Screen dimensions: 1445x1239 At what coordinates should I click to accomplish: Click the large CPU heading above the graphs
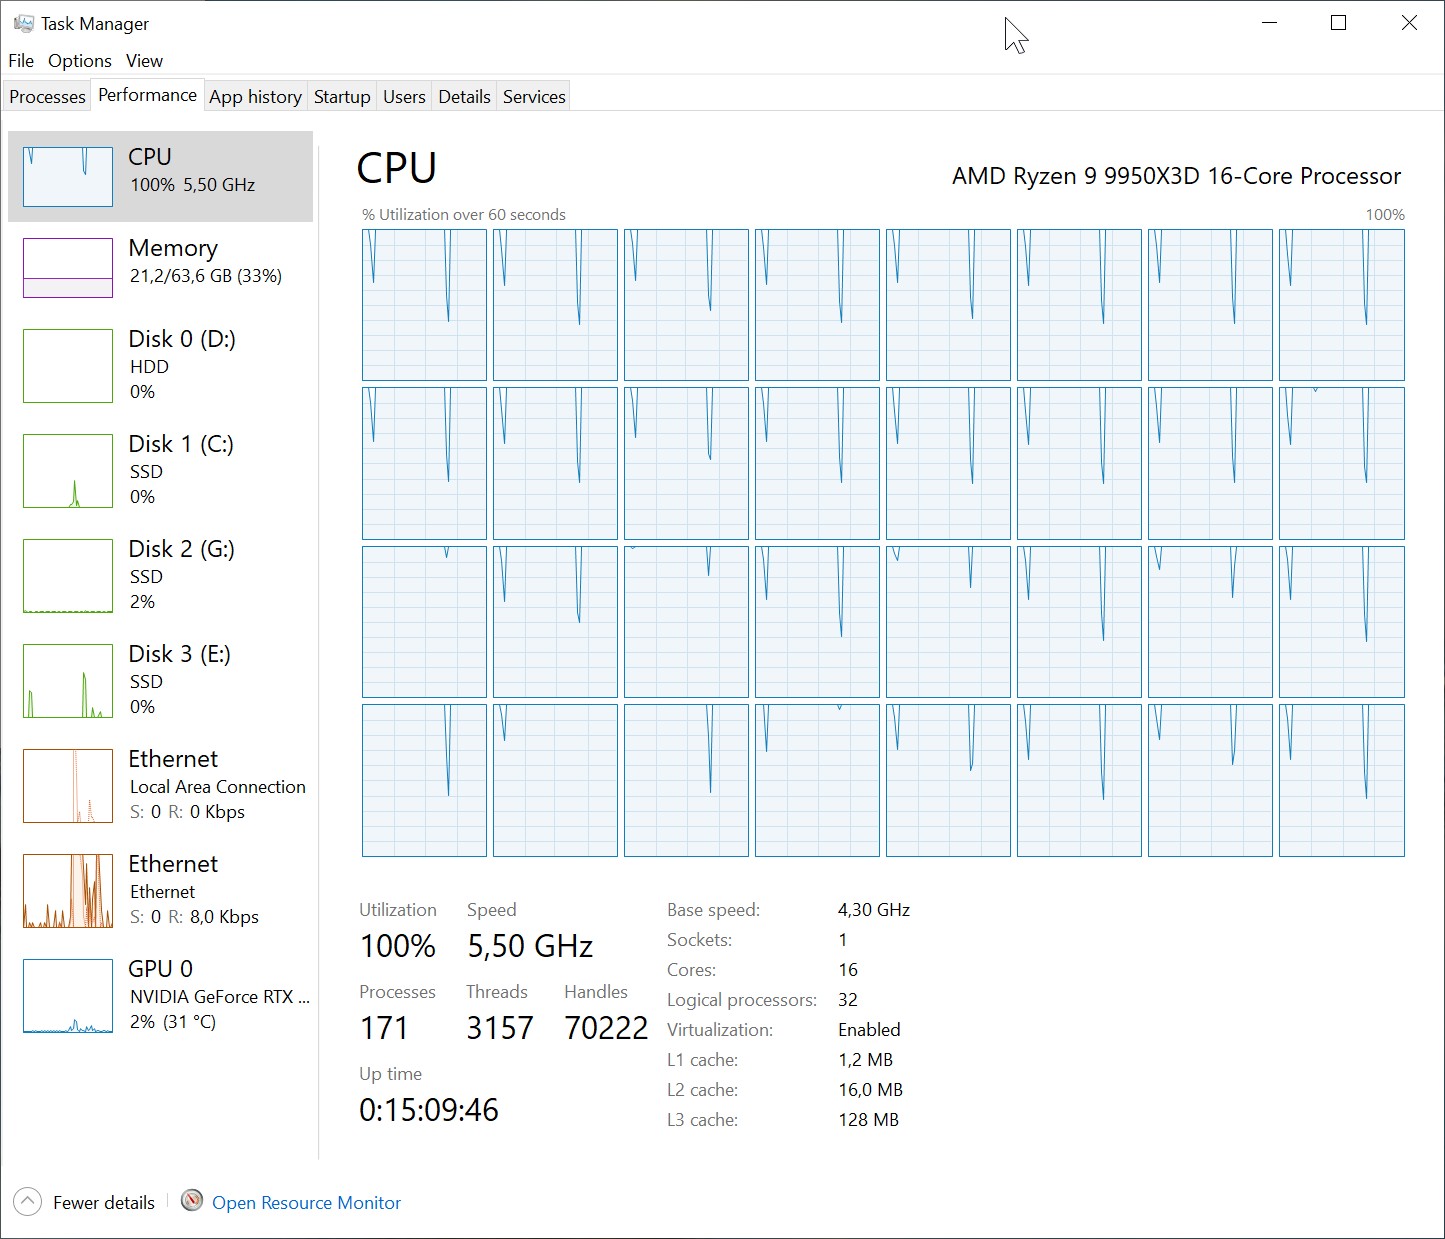click(x=397, y=168)
